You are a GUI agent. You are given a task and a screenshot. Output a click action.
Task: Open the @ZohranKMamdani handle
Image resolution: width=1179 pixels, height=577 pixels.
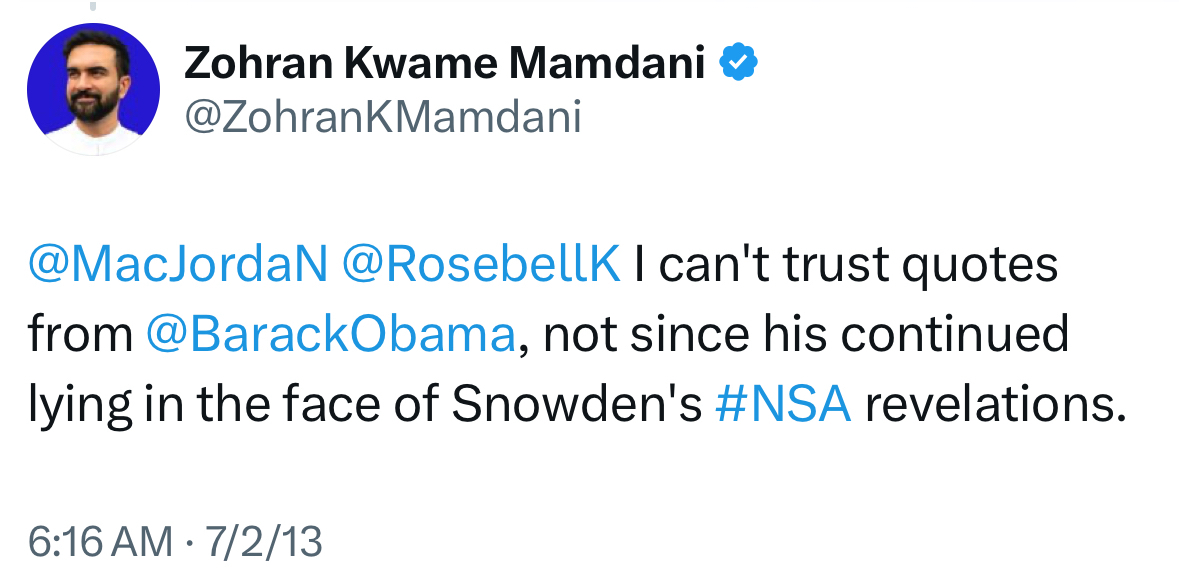point(382,117)
